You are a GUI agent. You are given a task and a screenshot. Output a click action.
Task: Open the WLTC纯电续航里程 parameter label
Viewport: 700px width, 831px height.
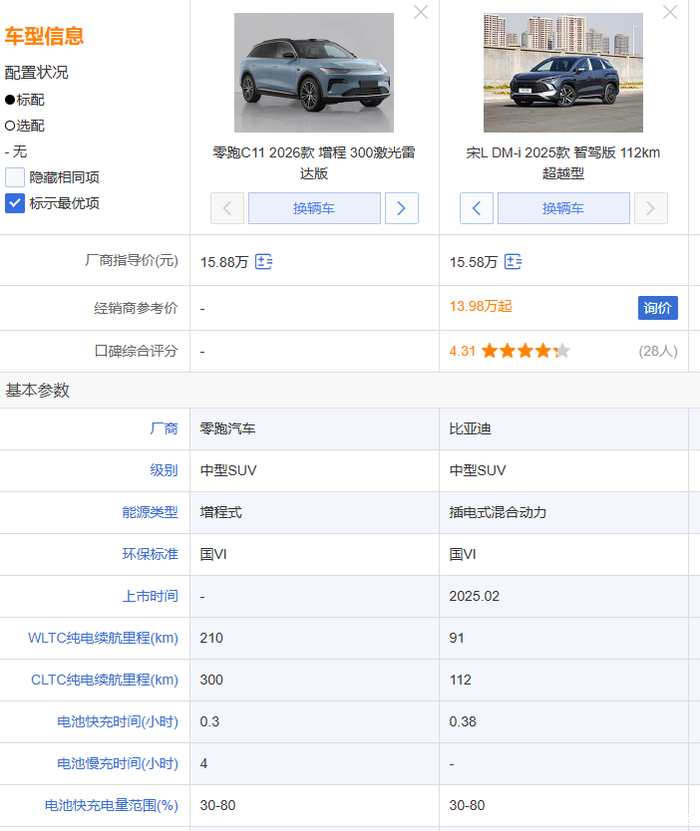click(x=104, y=638)
